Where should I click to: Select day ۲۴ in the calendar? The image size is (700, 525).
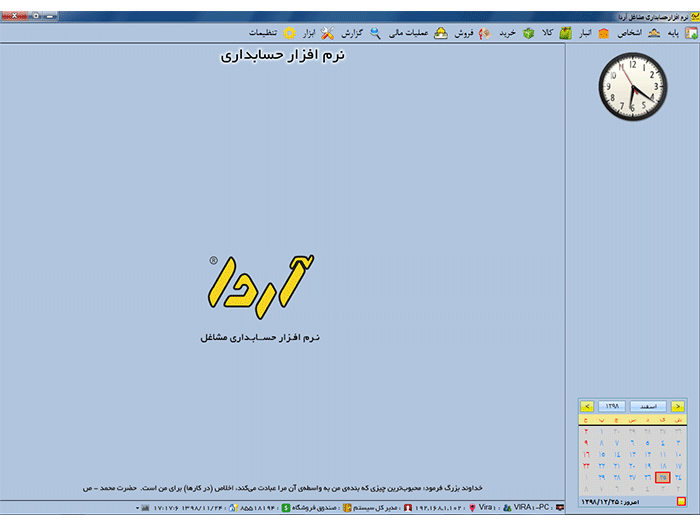[678, 477]
